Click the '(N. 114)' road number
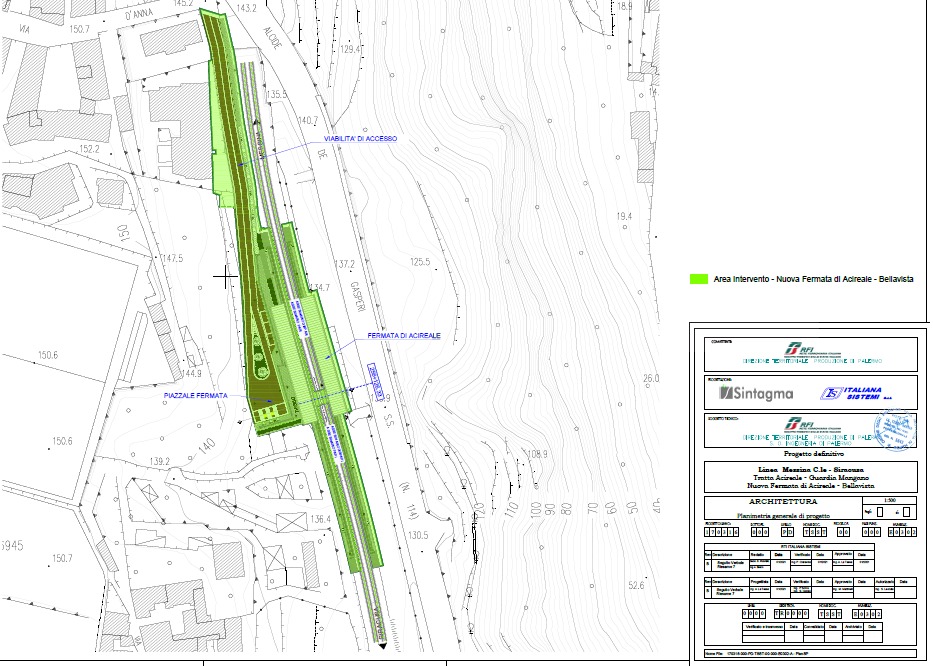The width and height of the screenshot is (933, 666). click(409, 501)
